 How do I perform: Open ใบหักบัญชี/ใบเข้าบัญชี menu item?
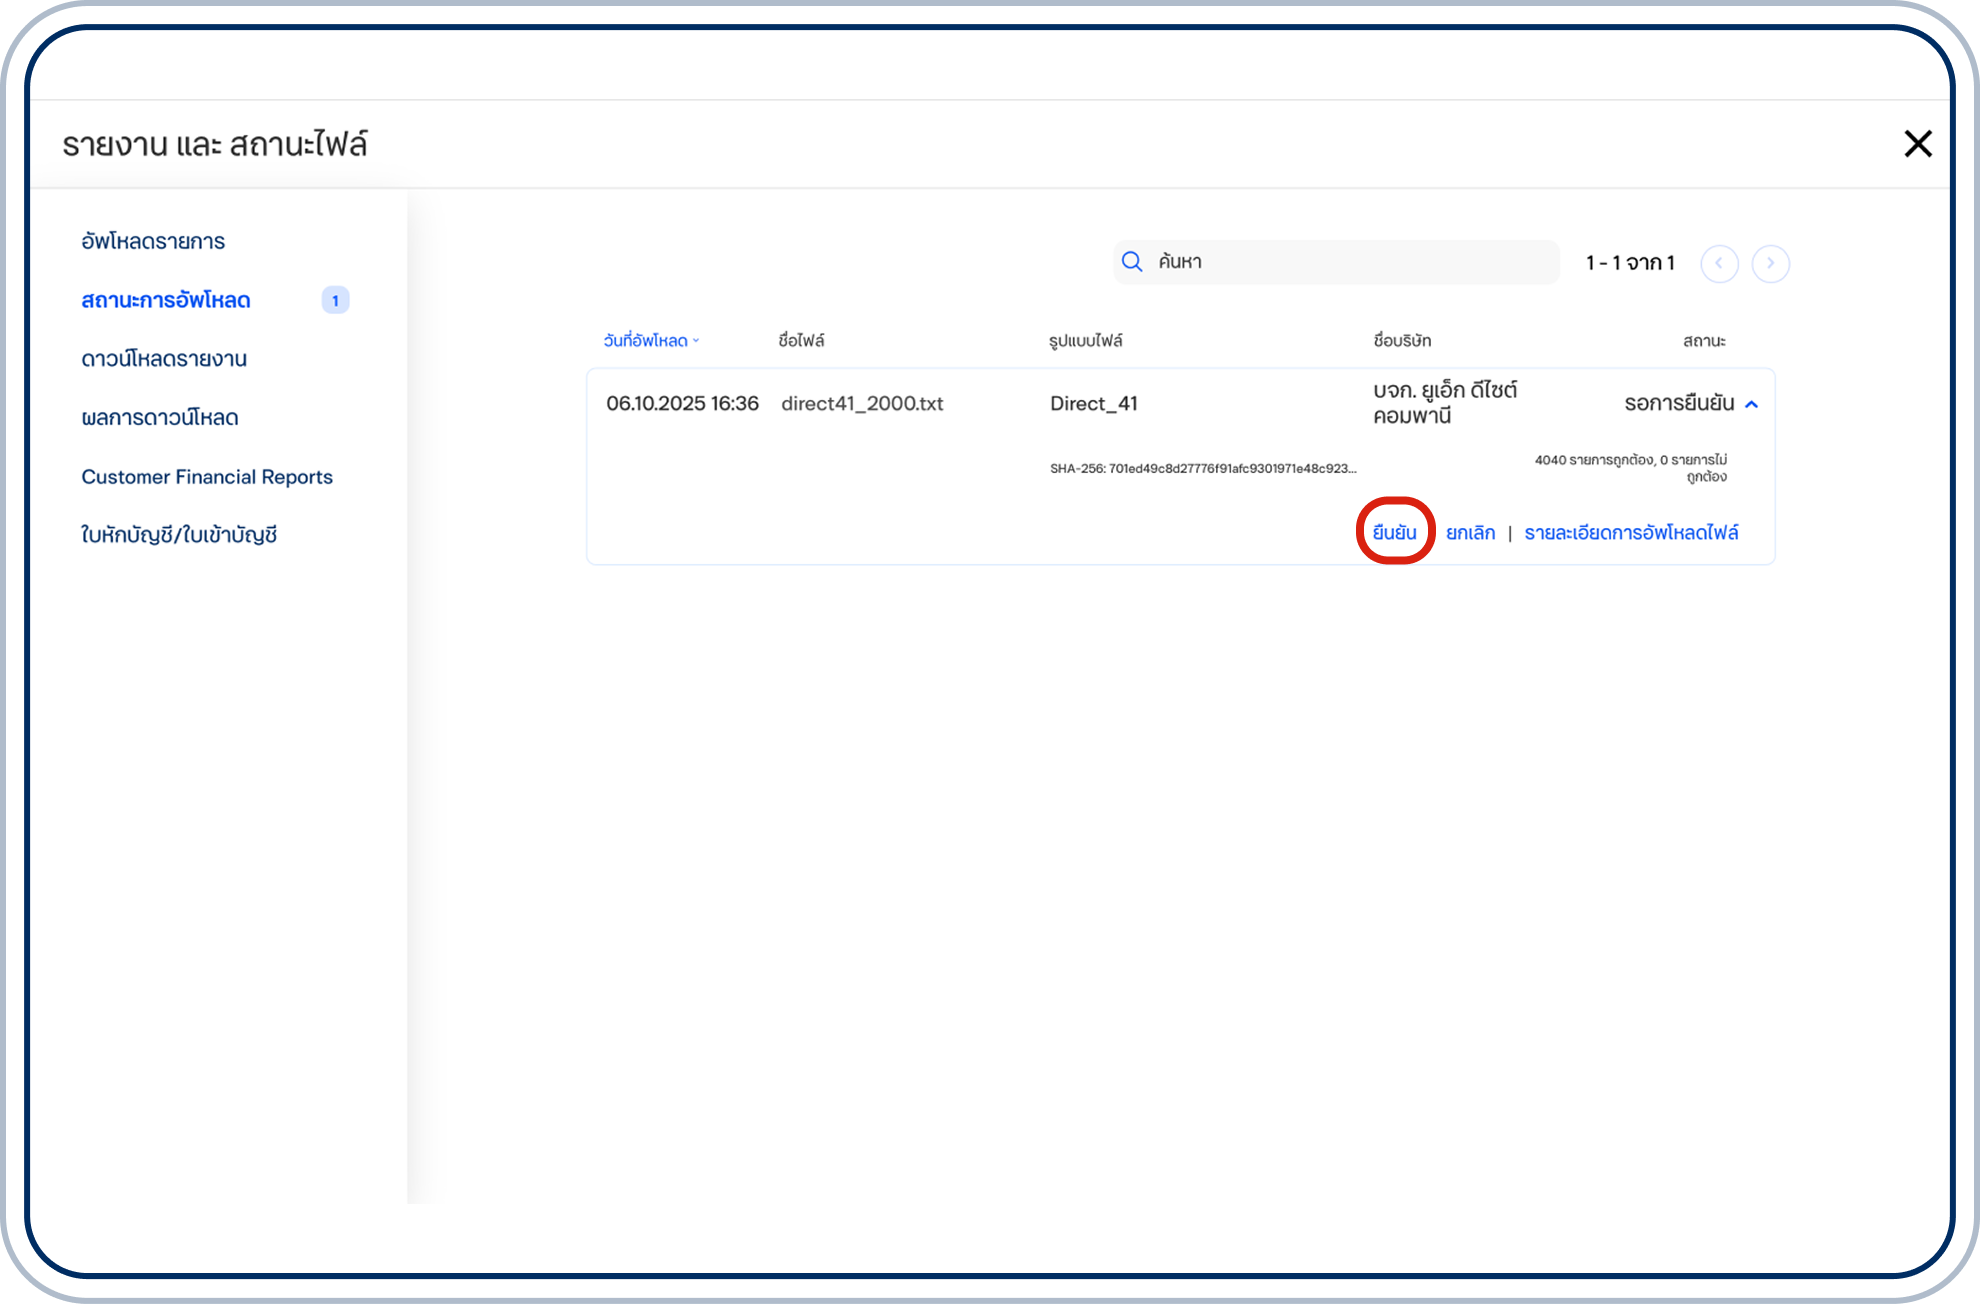point(179,535)
